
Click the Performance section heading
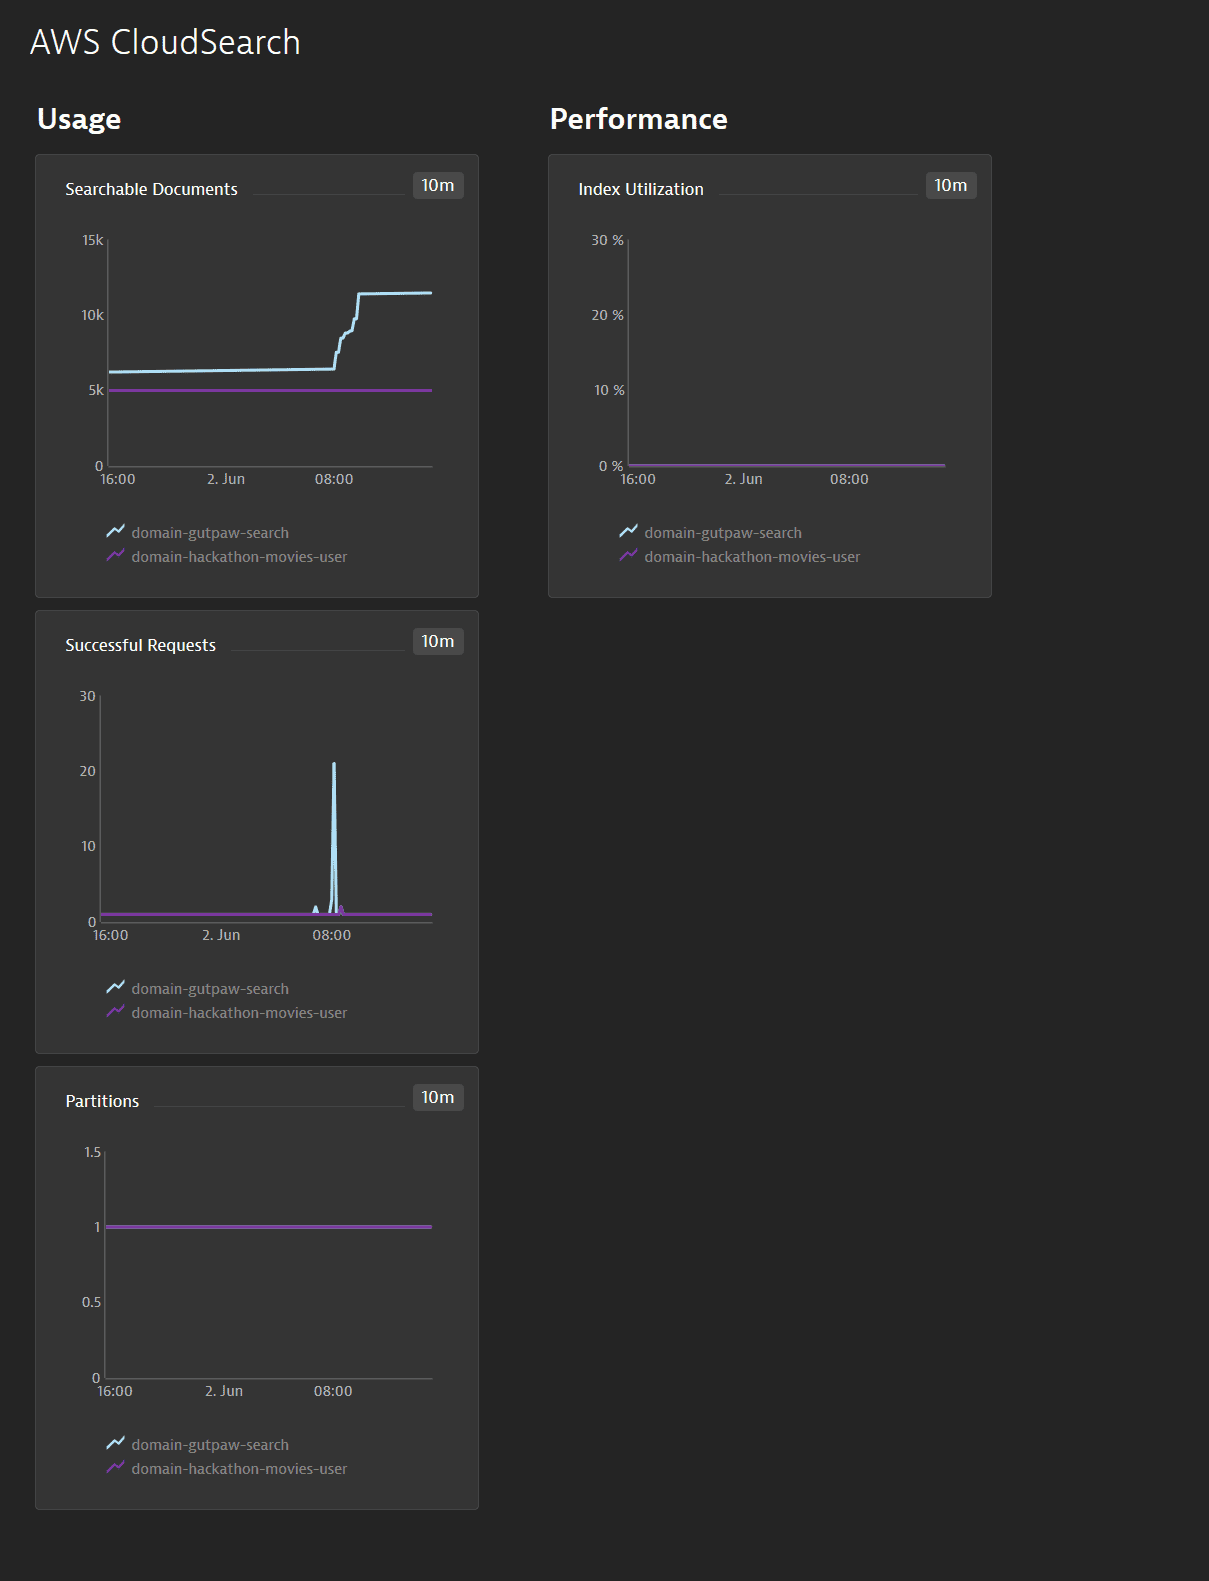[639, 119]
